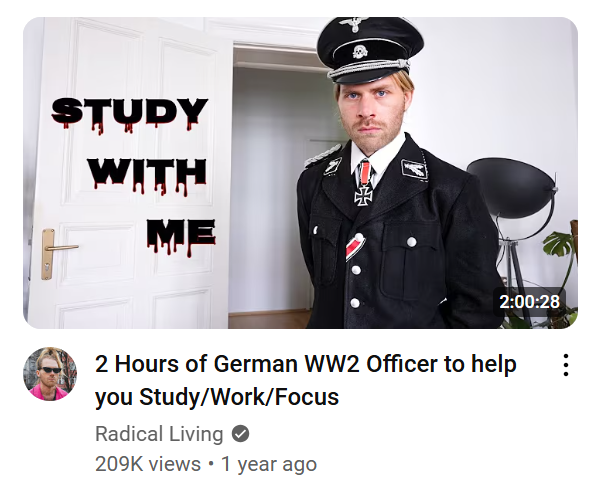Image resolution: width=605 pixels, height=484 pixels.
Task: Click the 2:00:28 duration badge
Action: [529, 301]
